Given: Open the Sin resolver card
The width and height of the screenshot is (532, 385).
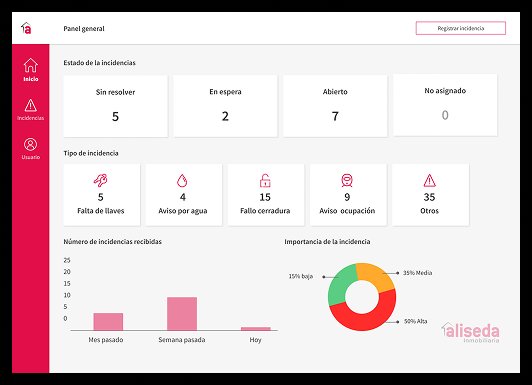Looking at the screenshot, I should tap(115, 106).
